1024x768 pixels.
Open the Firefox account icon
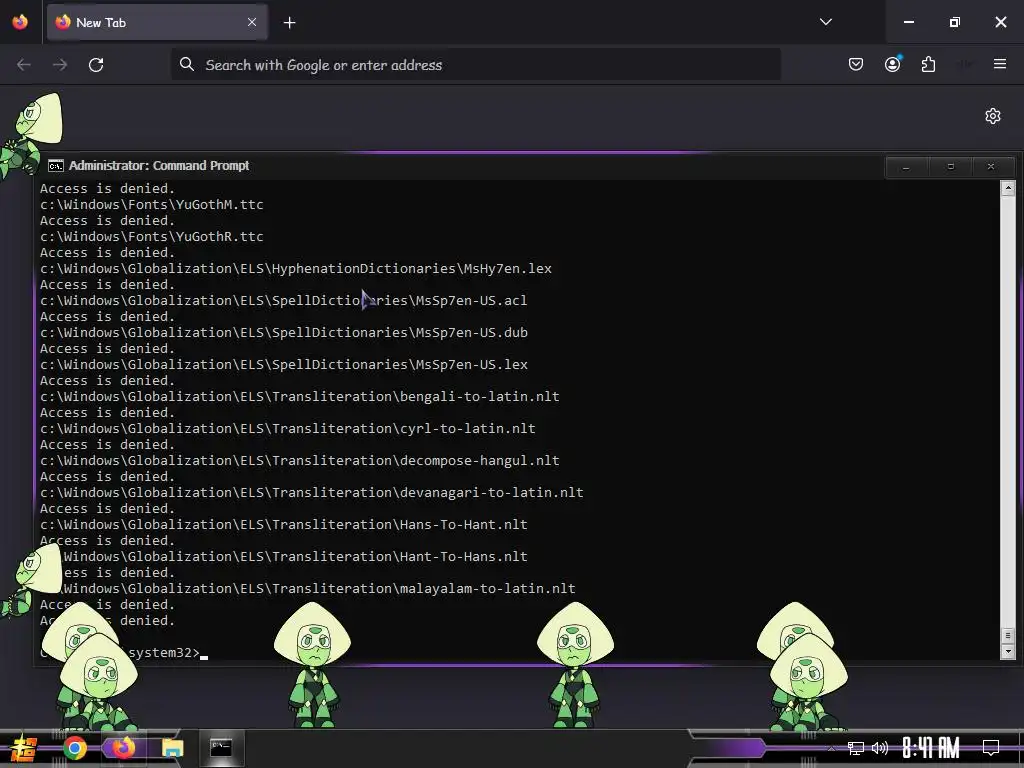tap(892, 64)
